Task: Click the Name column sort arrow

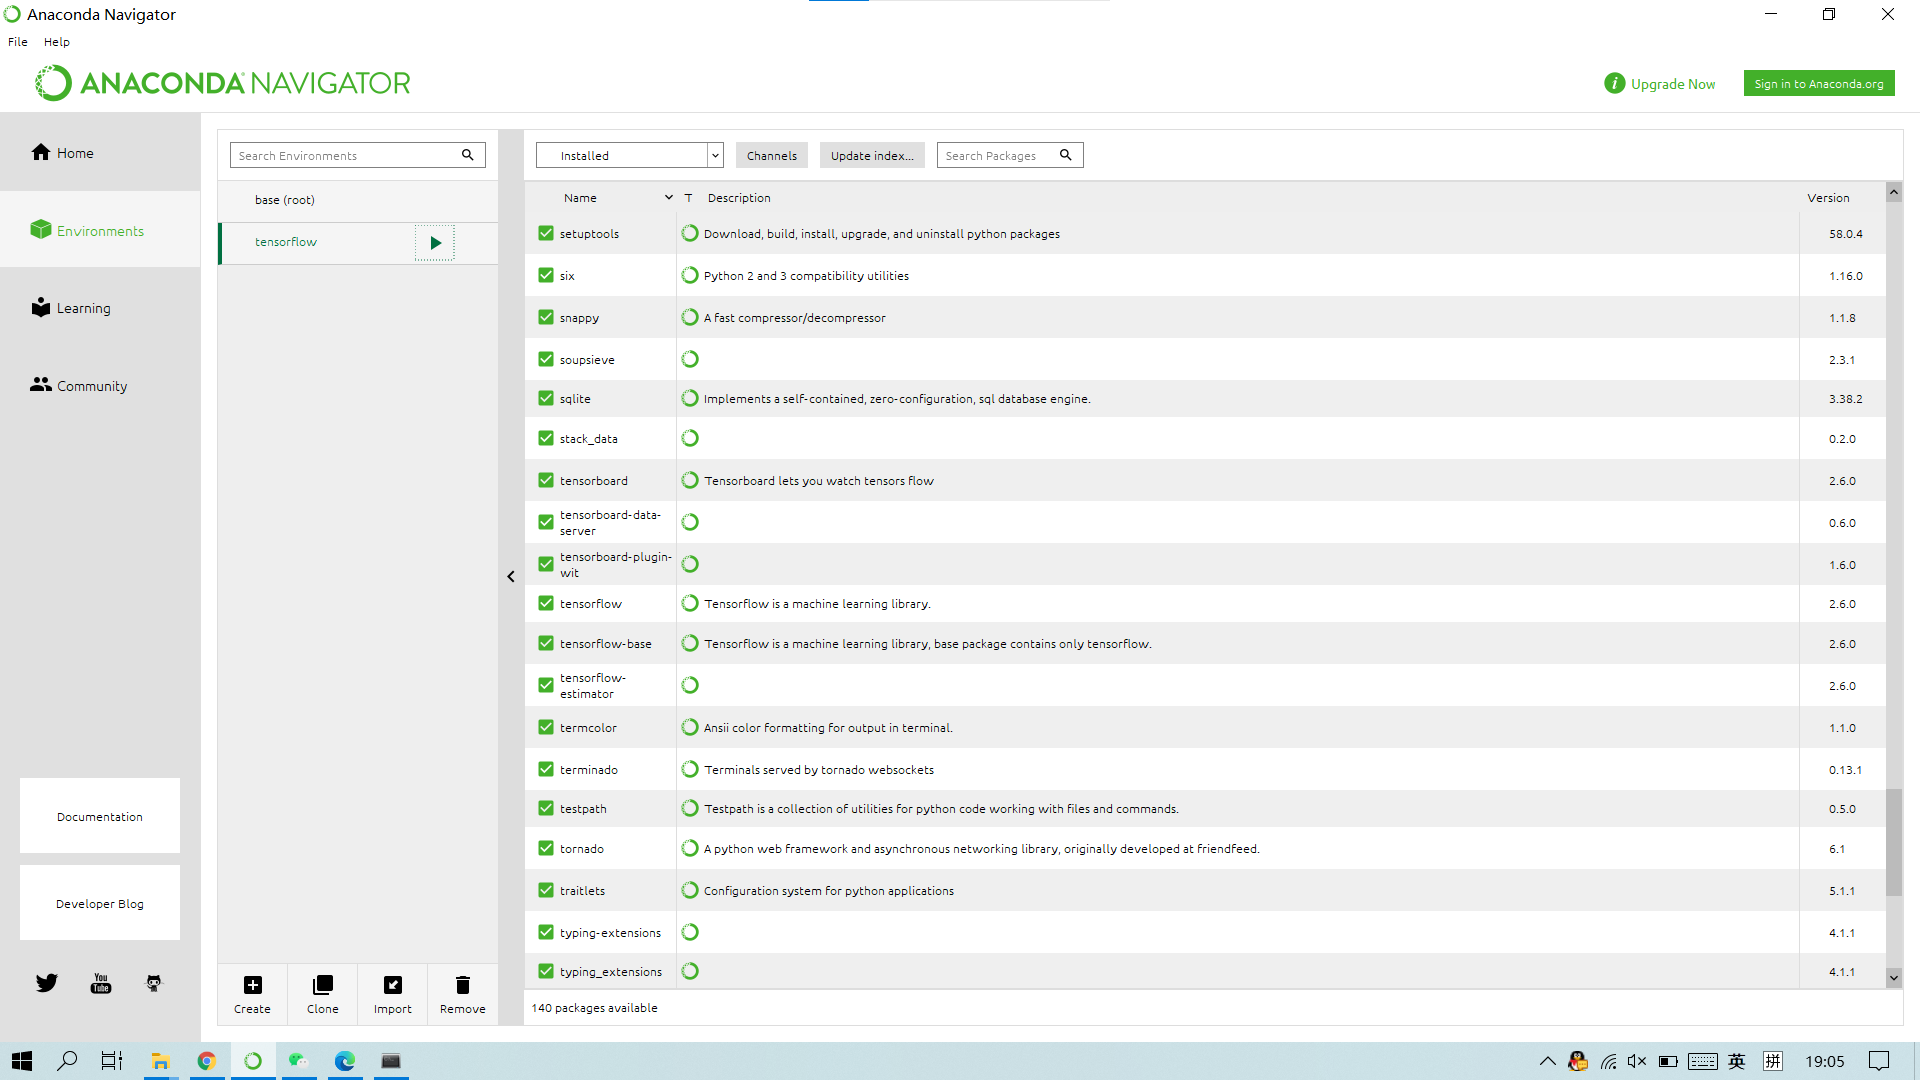Action: 668,198
